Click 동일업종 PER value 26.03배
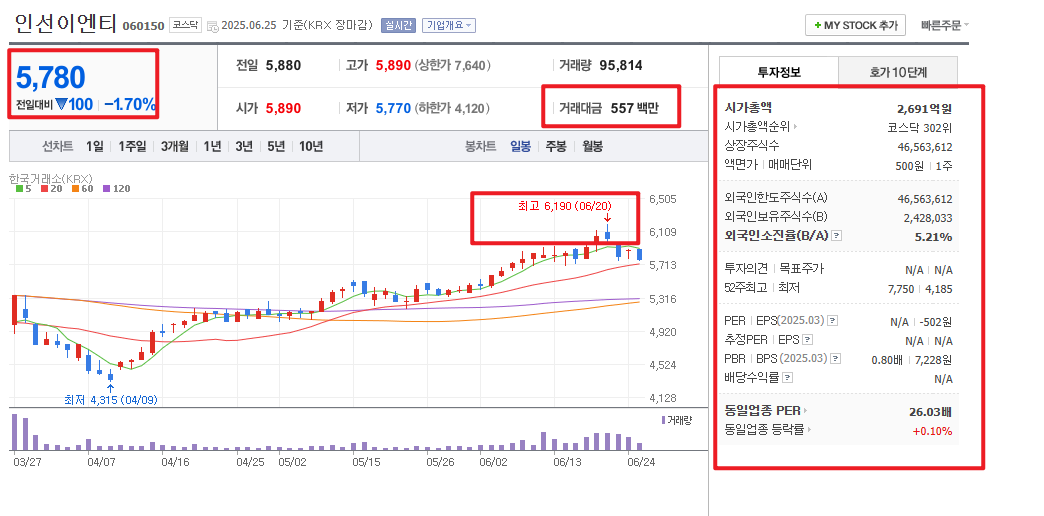 pos(931,411)
